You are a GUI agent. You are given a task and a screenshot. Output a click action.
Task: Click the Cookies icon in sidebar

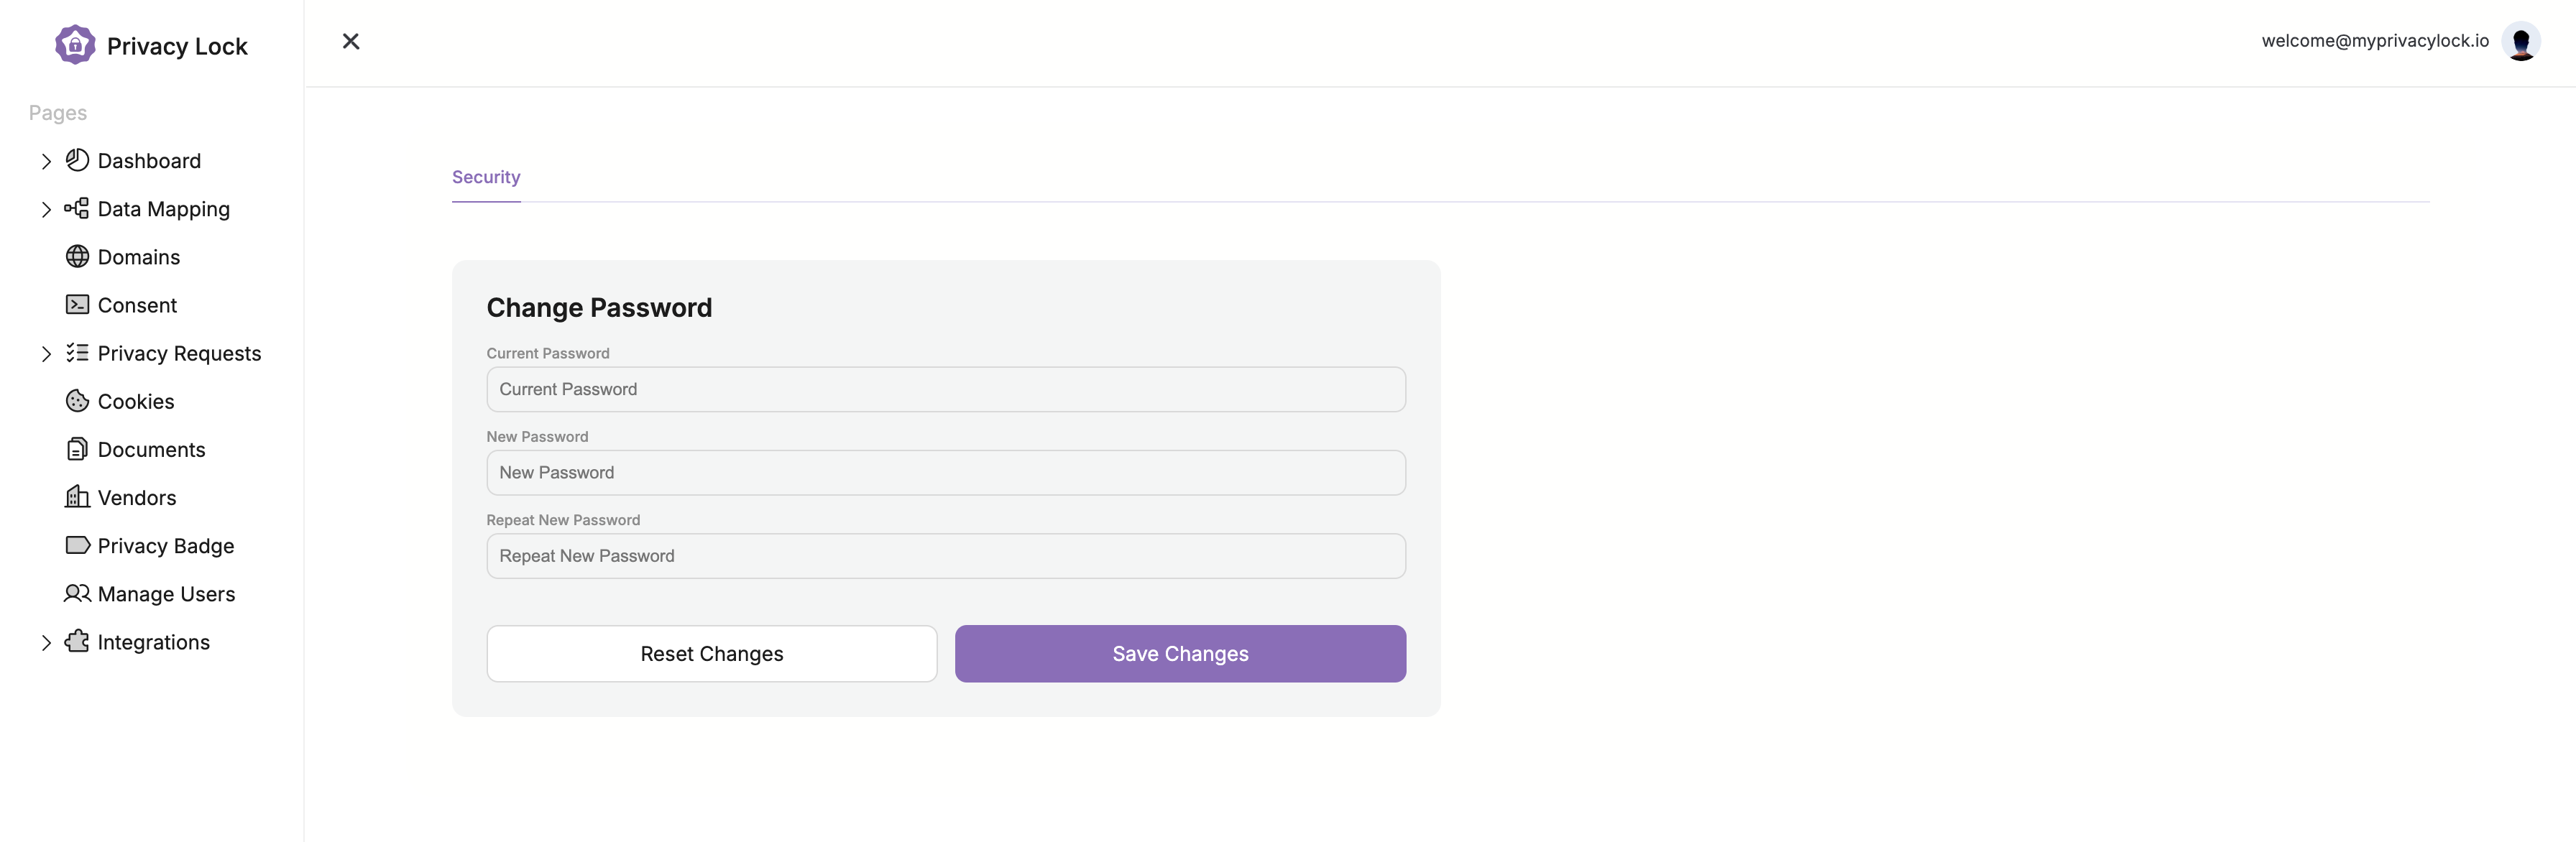(75, 400)
